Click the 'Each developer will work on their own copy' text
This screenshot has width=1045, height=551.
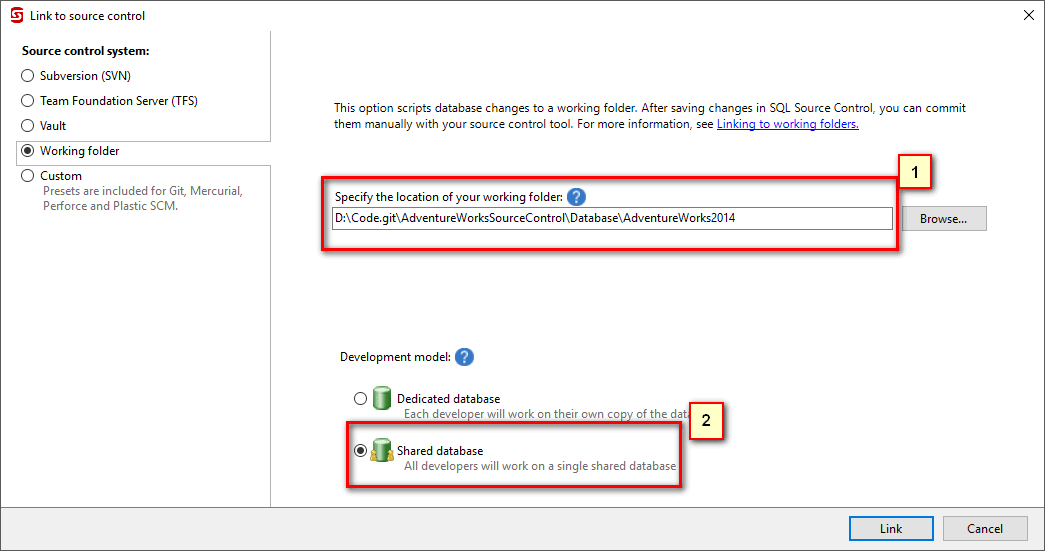coord(546,414)
